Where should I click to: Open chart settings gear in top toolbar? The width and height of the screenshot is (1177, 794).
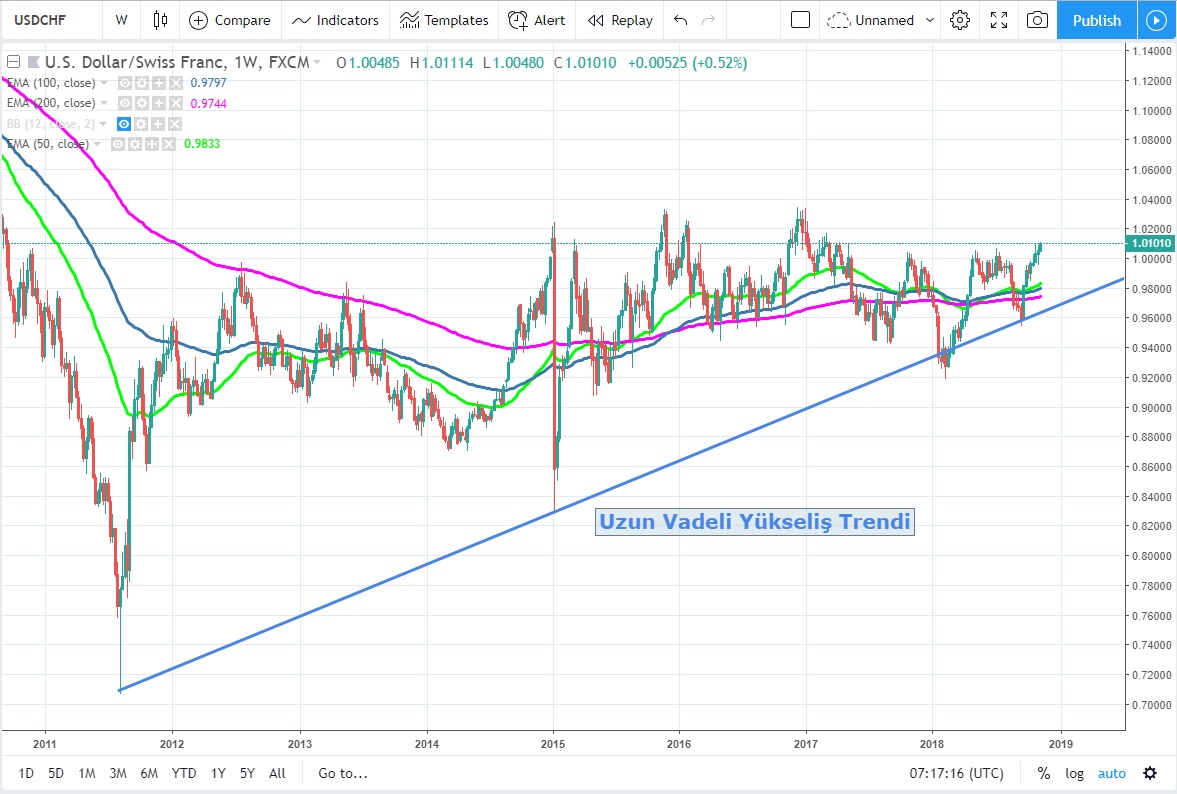960,20
